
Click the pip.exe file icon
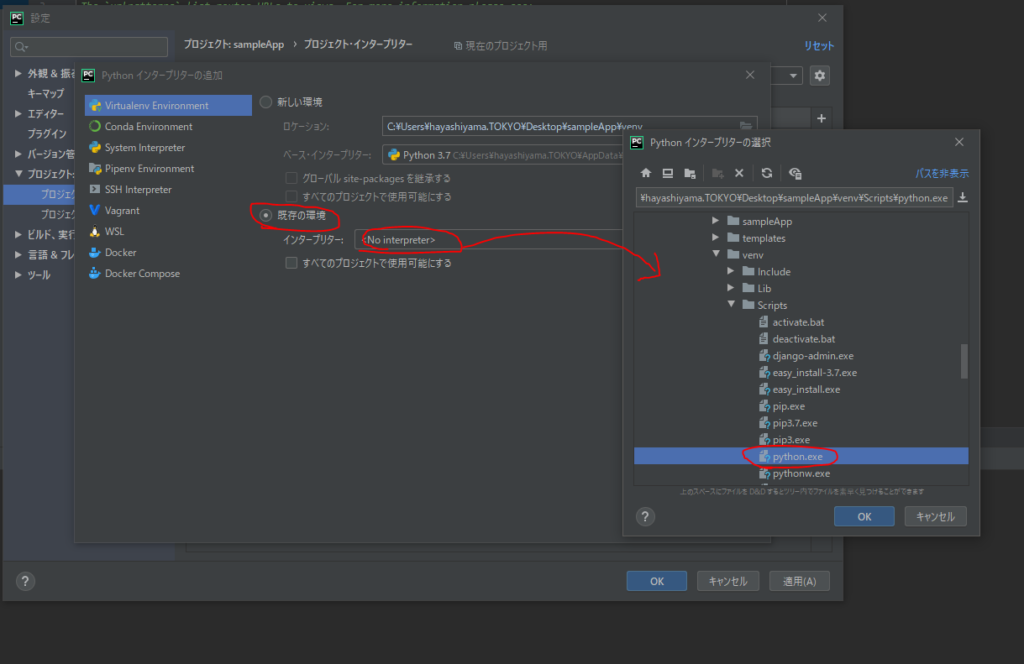click(764, 406)
